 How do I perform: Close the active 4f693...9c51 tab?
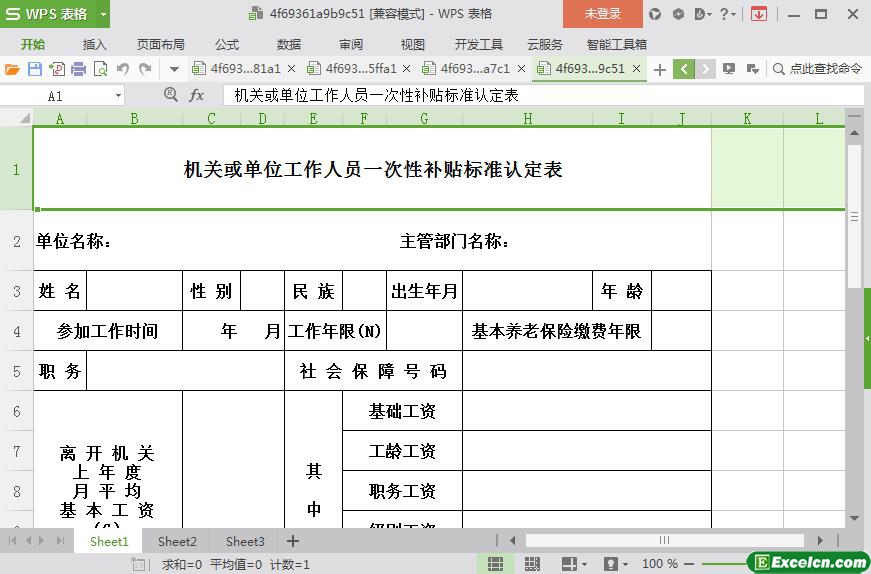[637, 69]
